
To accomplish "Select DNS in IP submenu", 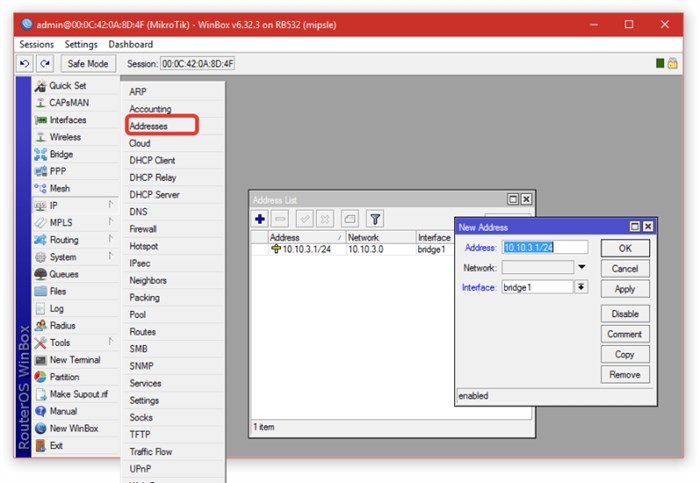I will (174, 212).
